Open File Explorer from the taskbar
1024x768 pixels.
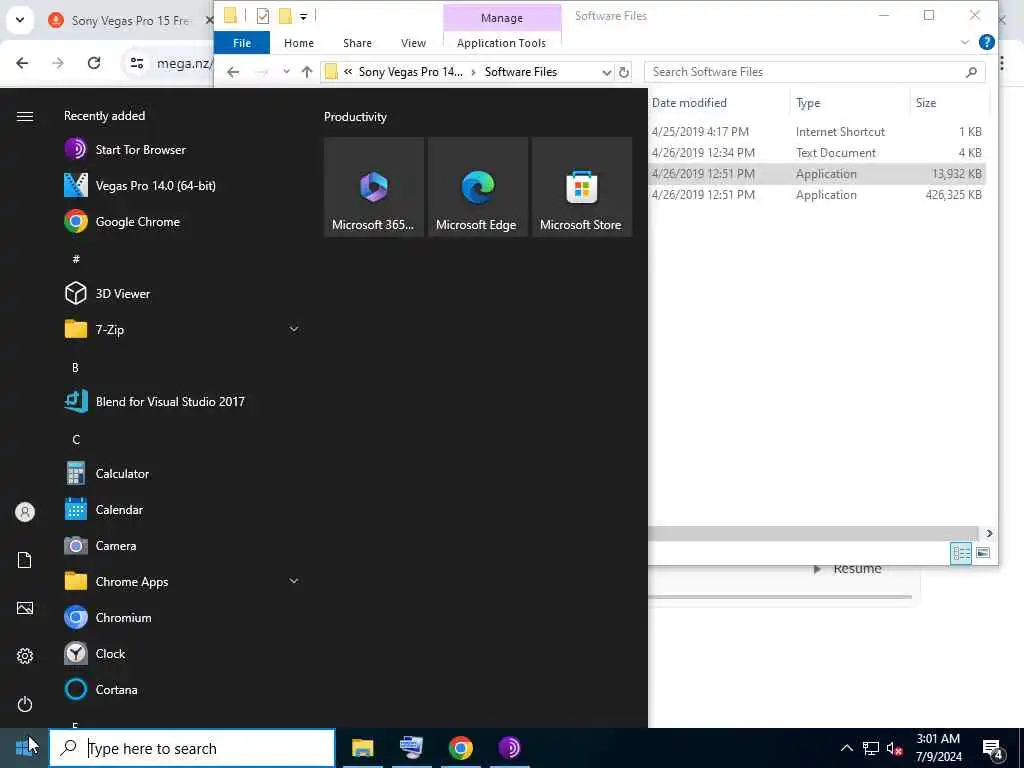(x=362, y=748)
